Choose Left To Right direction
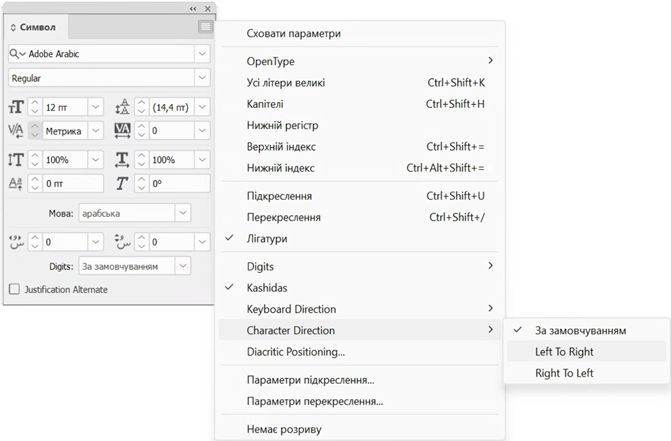The height and width of the screenshot is (441, 671). click(586, 352)
